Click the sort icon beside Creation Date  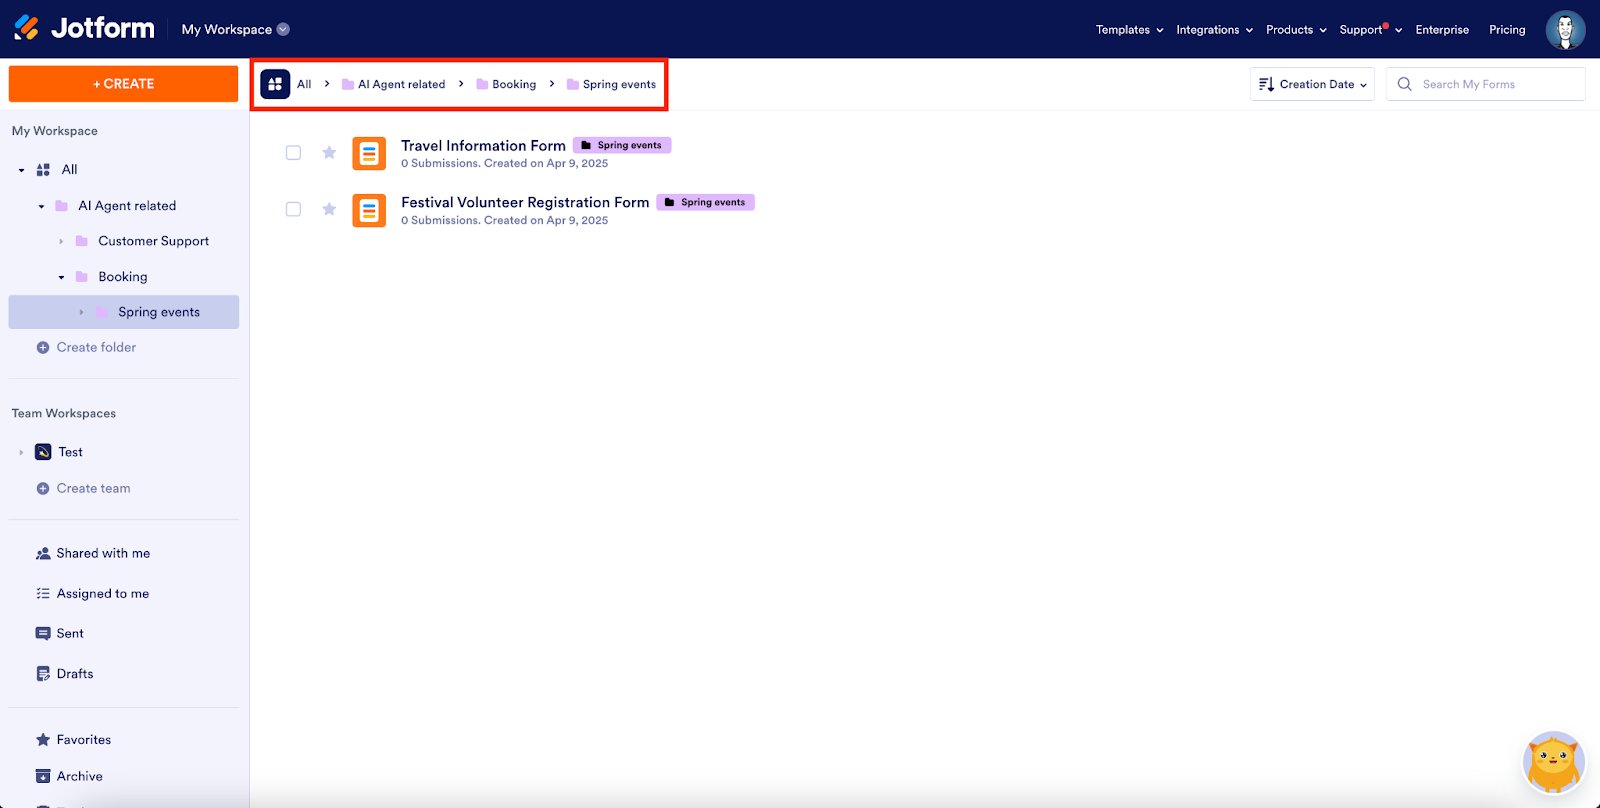pyautogui.click(x=1266, y=84)
